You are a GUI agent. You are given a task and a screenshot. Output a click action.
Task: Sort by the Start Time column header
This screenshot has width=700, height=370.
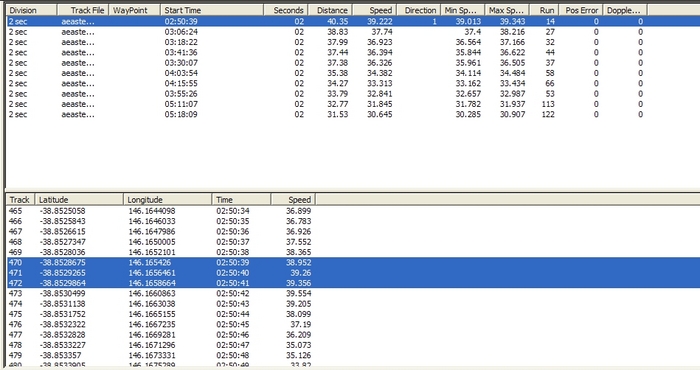pyautogui.click(x=212, y=10)
